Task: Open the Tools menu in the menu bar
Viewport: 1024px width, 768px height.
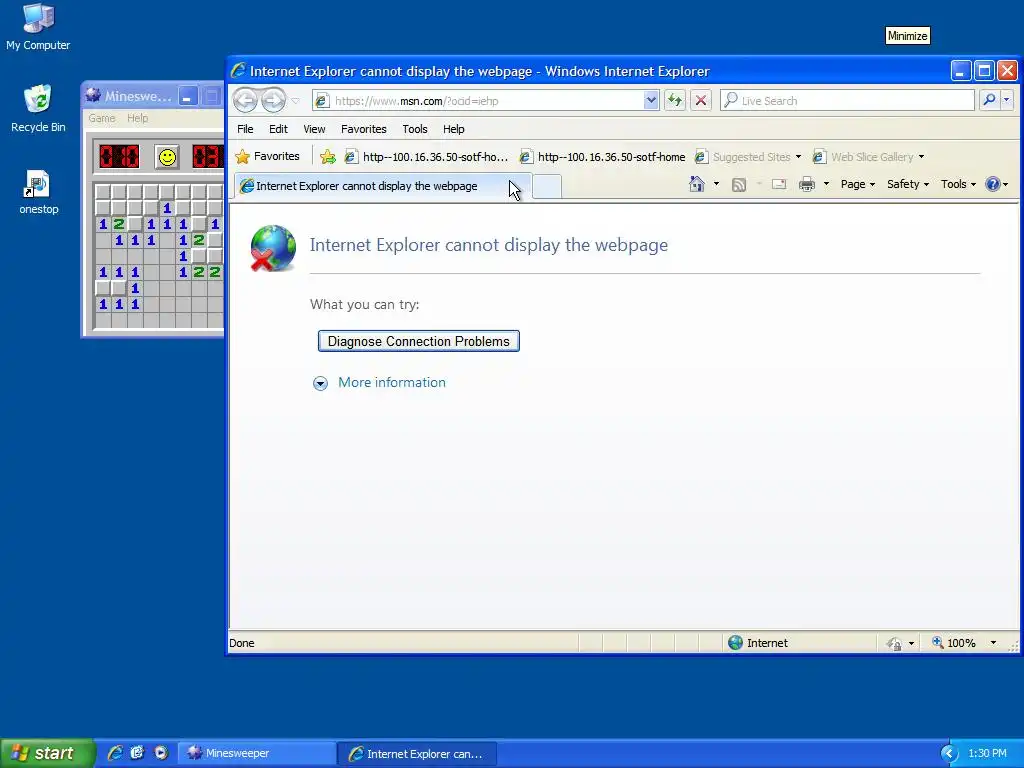Action: point(415,129)
